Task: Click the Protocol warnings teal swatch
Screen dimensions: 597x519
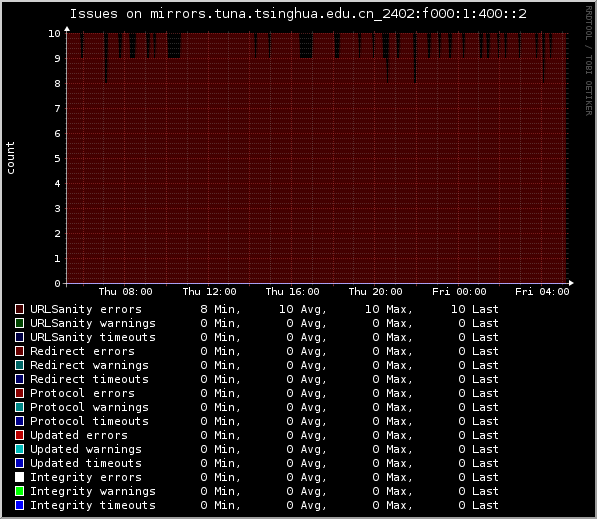Action: point(19,407)
